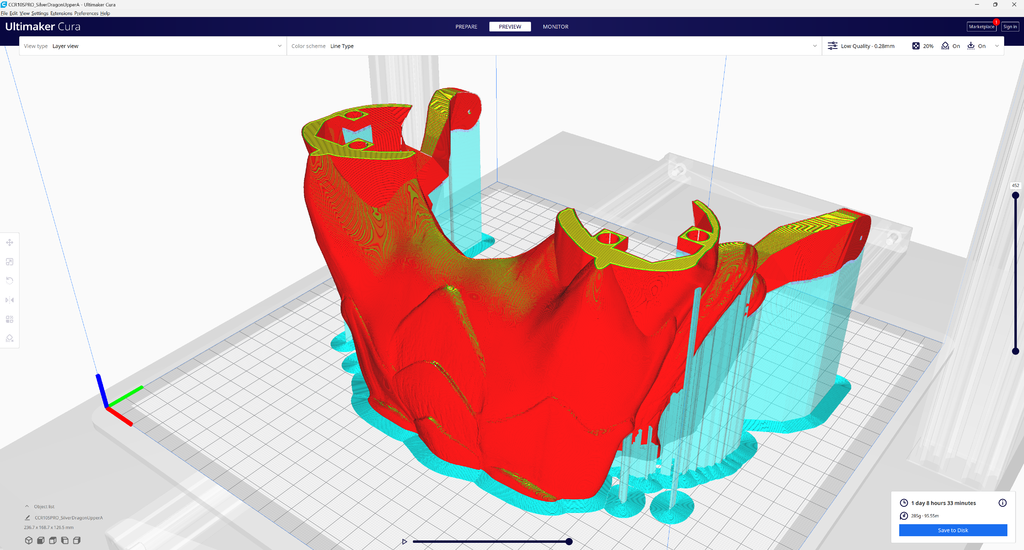Image resolution: width=1024 pixels, height=550 pixels.
Task: Select the Move tool in left toolbar
Action: pyautogui.click(x=10, y=242)
